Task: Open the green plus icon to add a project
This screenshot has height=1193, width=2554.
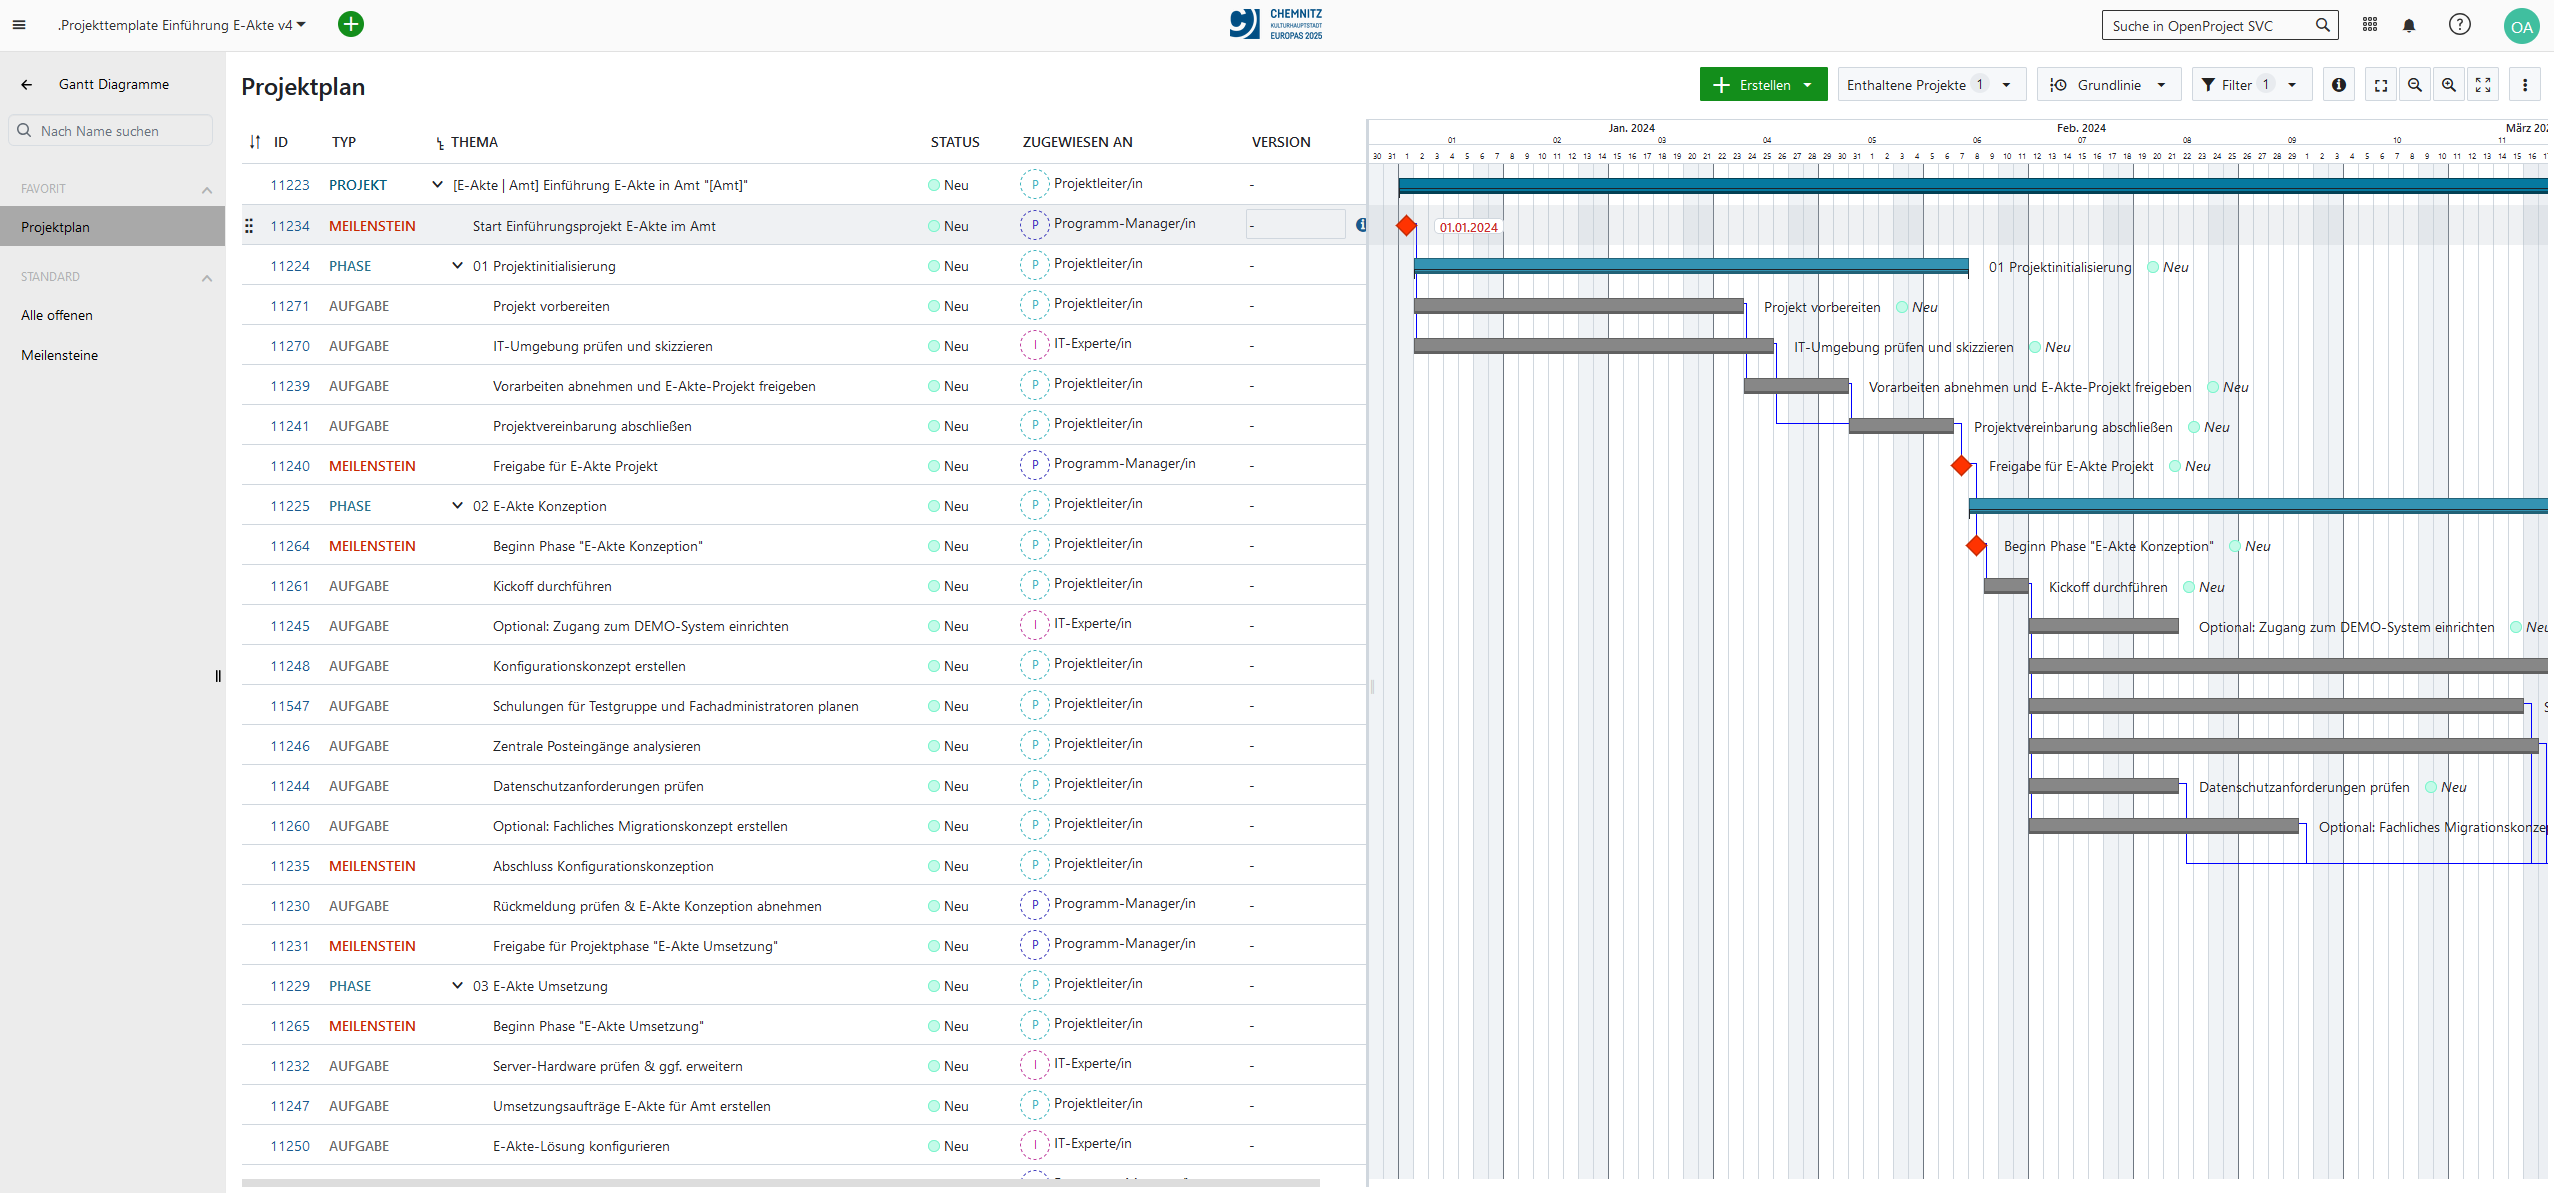Action: 350,24
